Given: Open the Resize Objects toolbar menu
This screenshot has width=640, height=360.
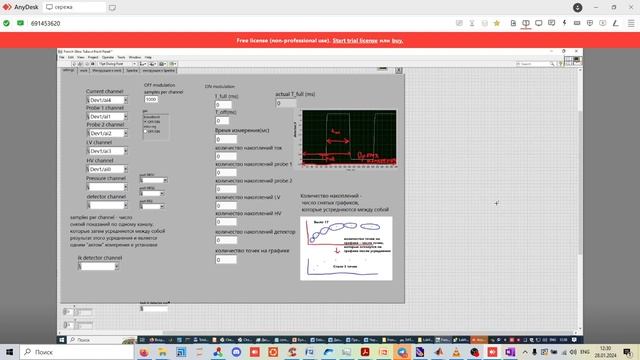Looking at the screenshot, I should pyautogui.click(x=162, y=64).
